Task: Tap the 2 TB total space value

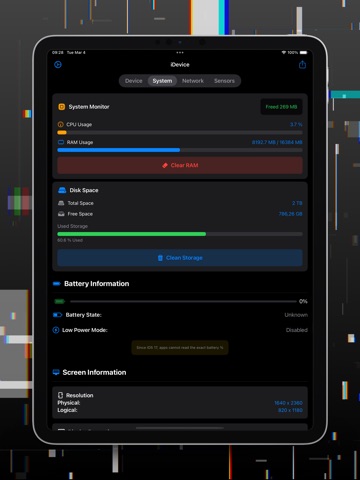Action: coord(297,203)
